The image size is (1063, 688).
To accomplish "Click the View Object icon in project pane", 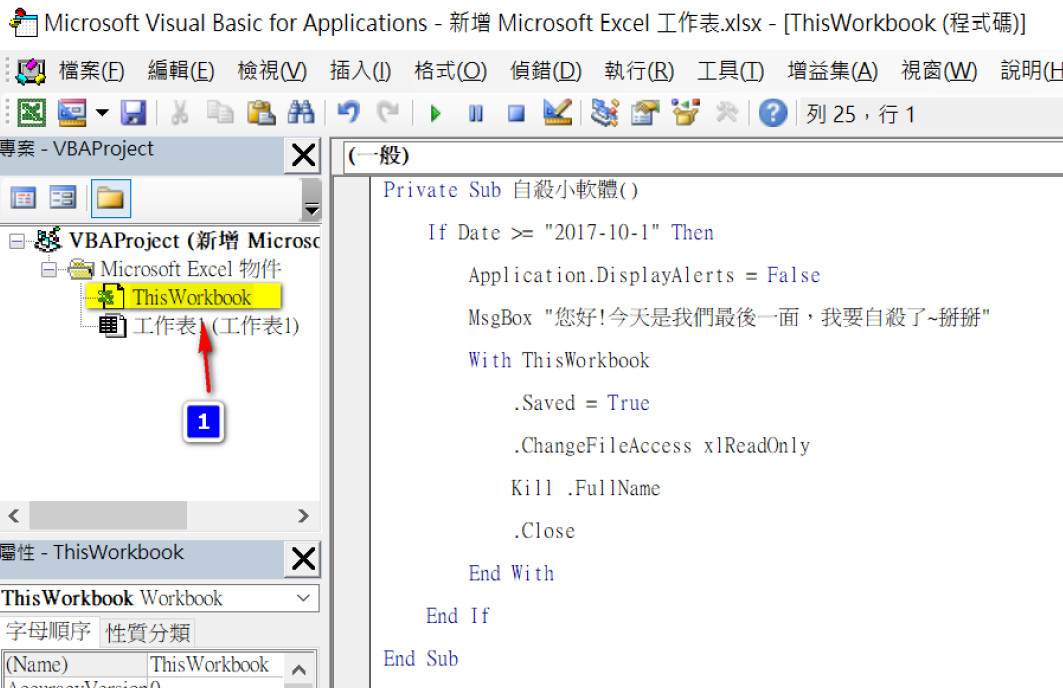I will (63, 198).
